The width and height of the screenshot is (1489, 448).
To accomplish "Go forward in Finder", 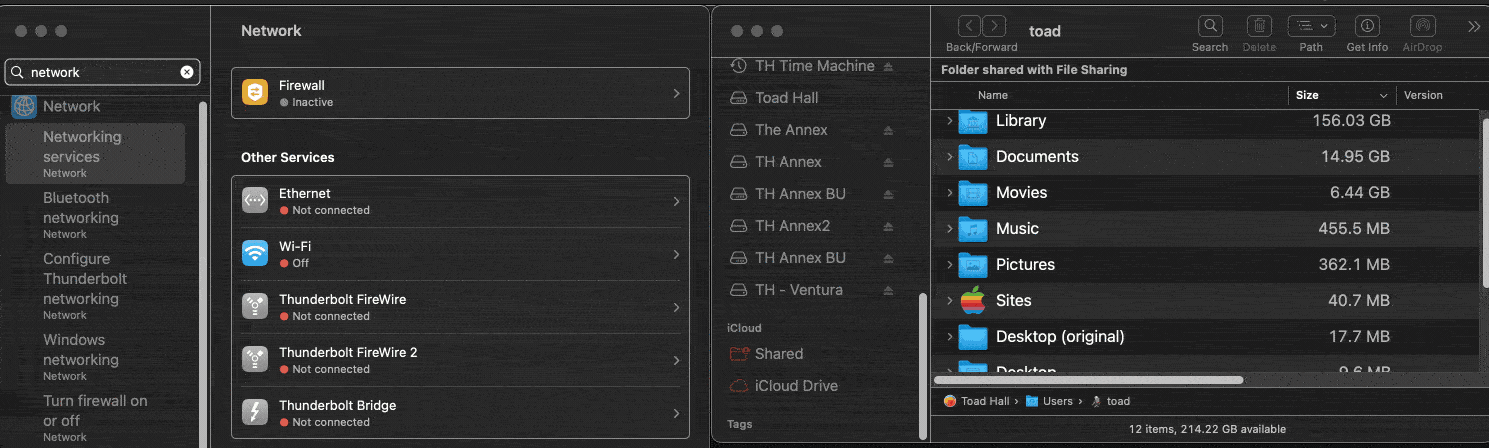I will [994, 27].
